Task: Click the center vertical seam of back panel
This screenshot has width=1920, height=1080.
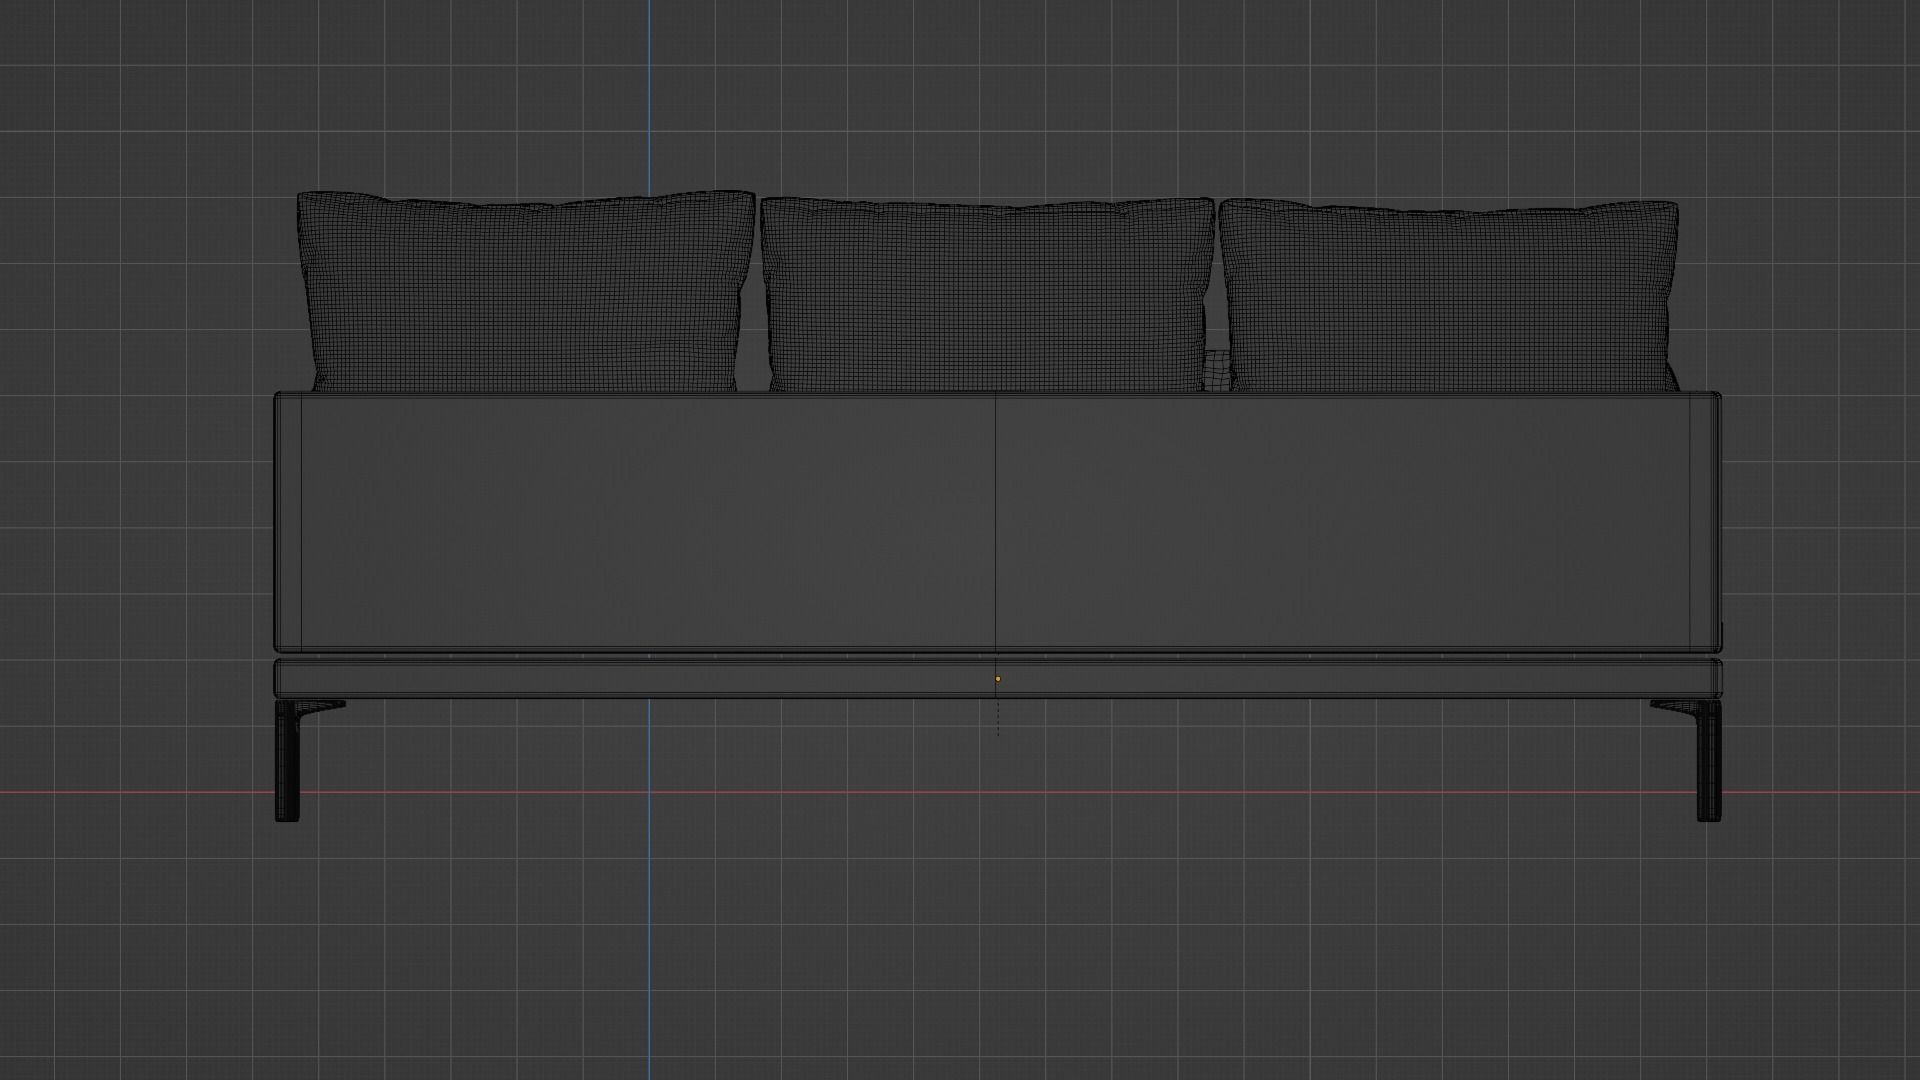Action: pos(995,520)
